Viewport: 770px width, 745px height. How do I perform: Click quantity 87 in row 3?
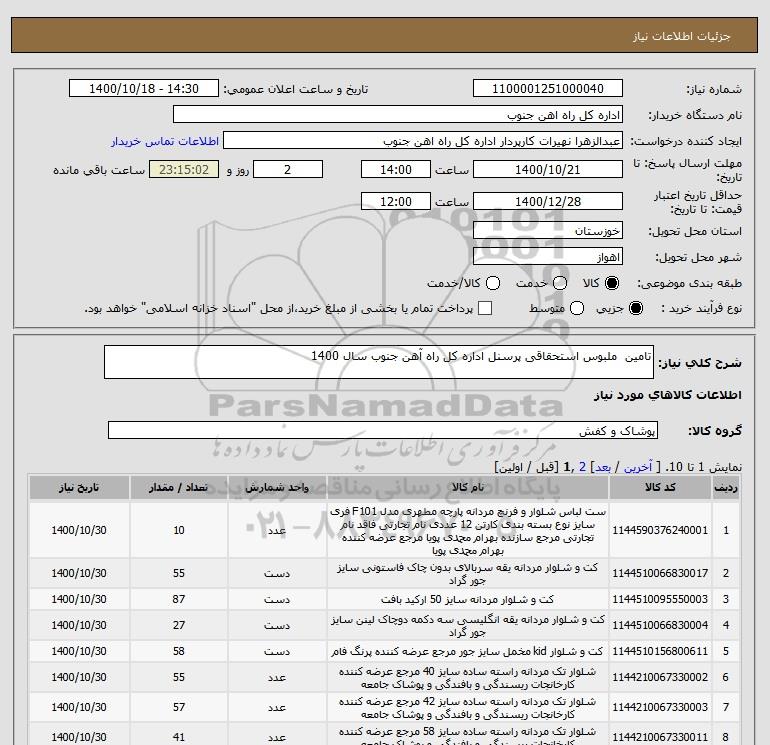179,599
